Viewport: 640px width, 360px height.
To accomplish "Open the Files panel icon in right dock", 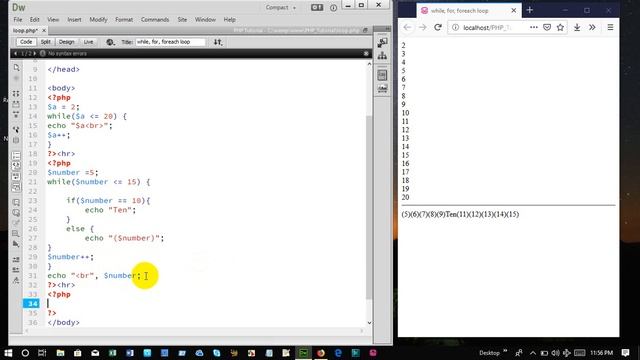I will (382, 56).
